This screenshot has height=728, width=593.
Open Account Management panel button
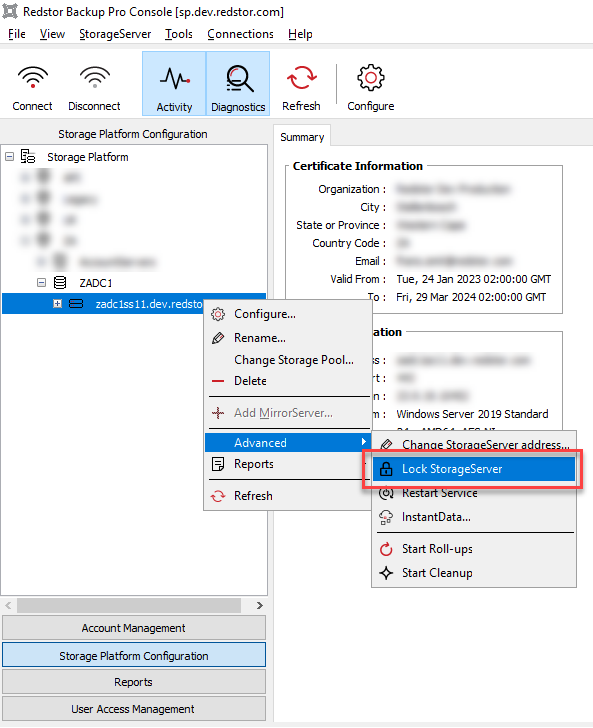134,628
